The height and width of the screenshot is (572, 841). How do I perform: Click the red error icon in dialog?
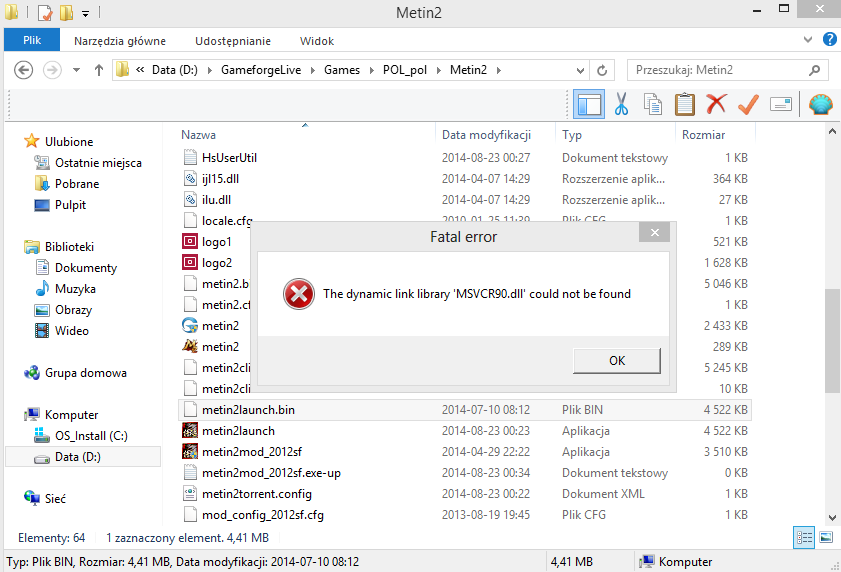click(x=299, y=294)
